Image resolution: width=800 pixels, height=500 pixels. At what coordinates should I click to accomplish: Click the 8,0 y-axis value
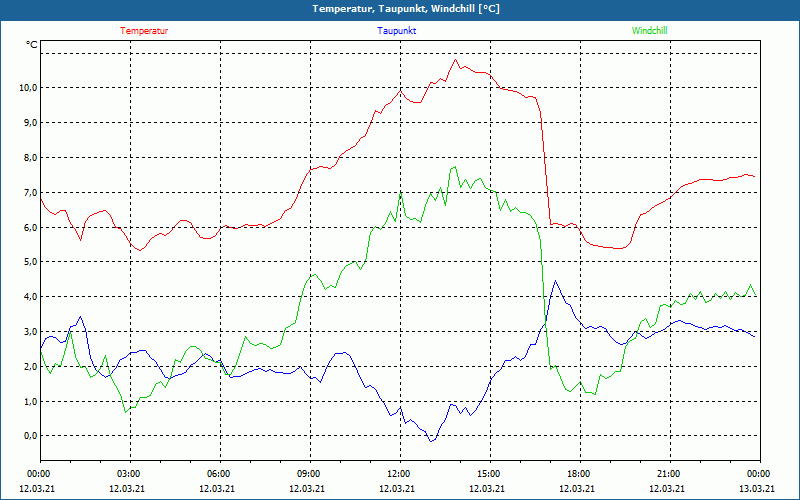[30, 158]
